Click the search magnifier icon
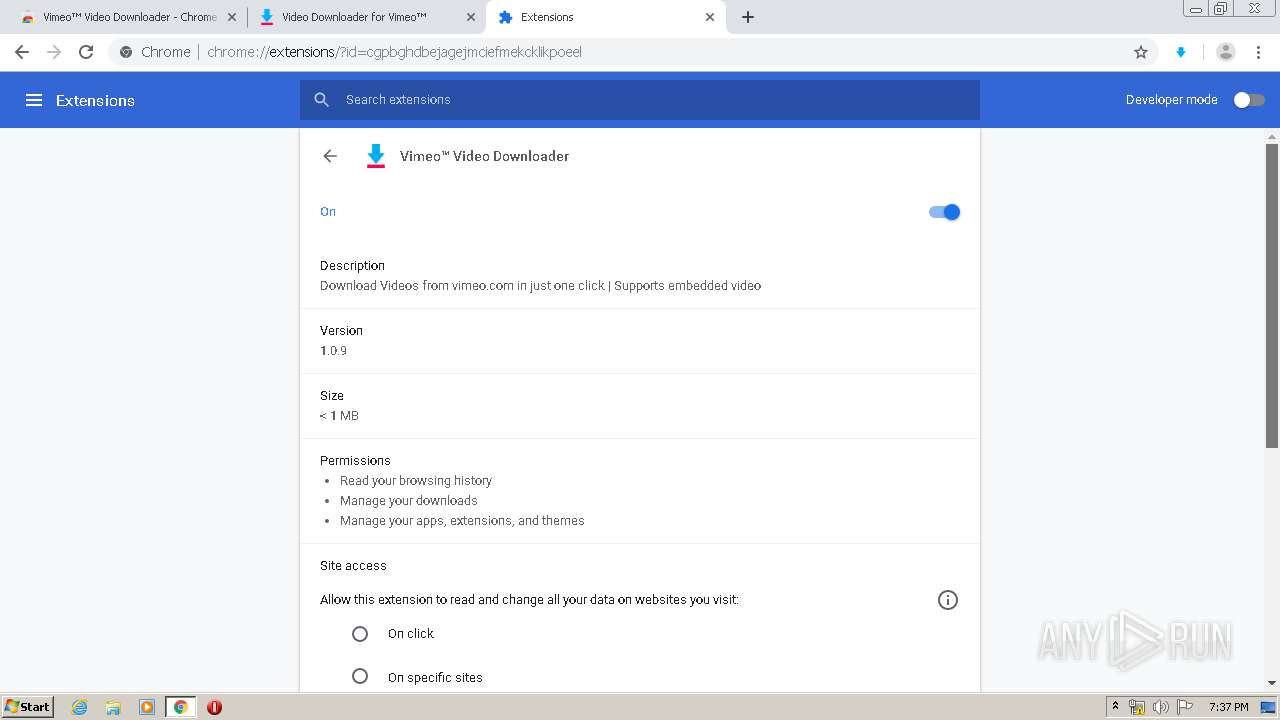The width and height of the screenshot is (1280, 720). tap(321, 100)
